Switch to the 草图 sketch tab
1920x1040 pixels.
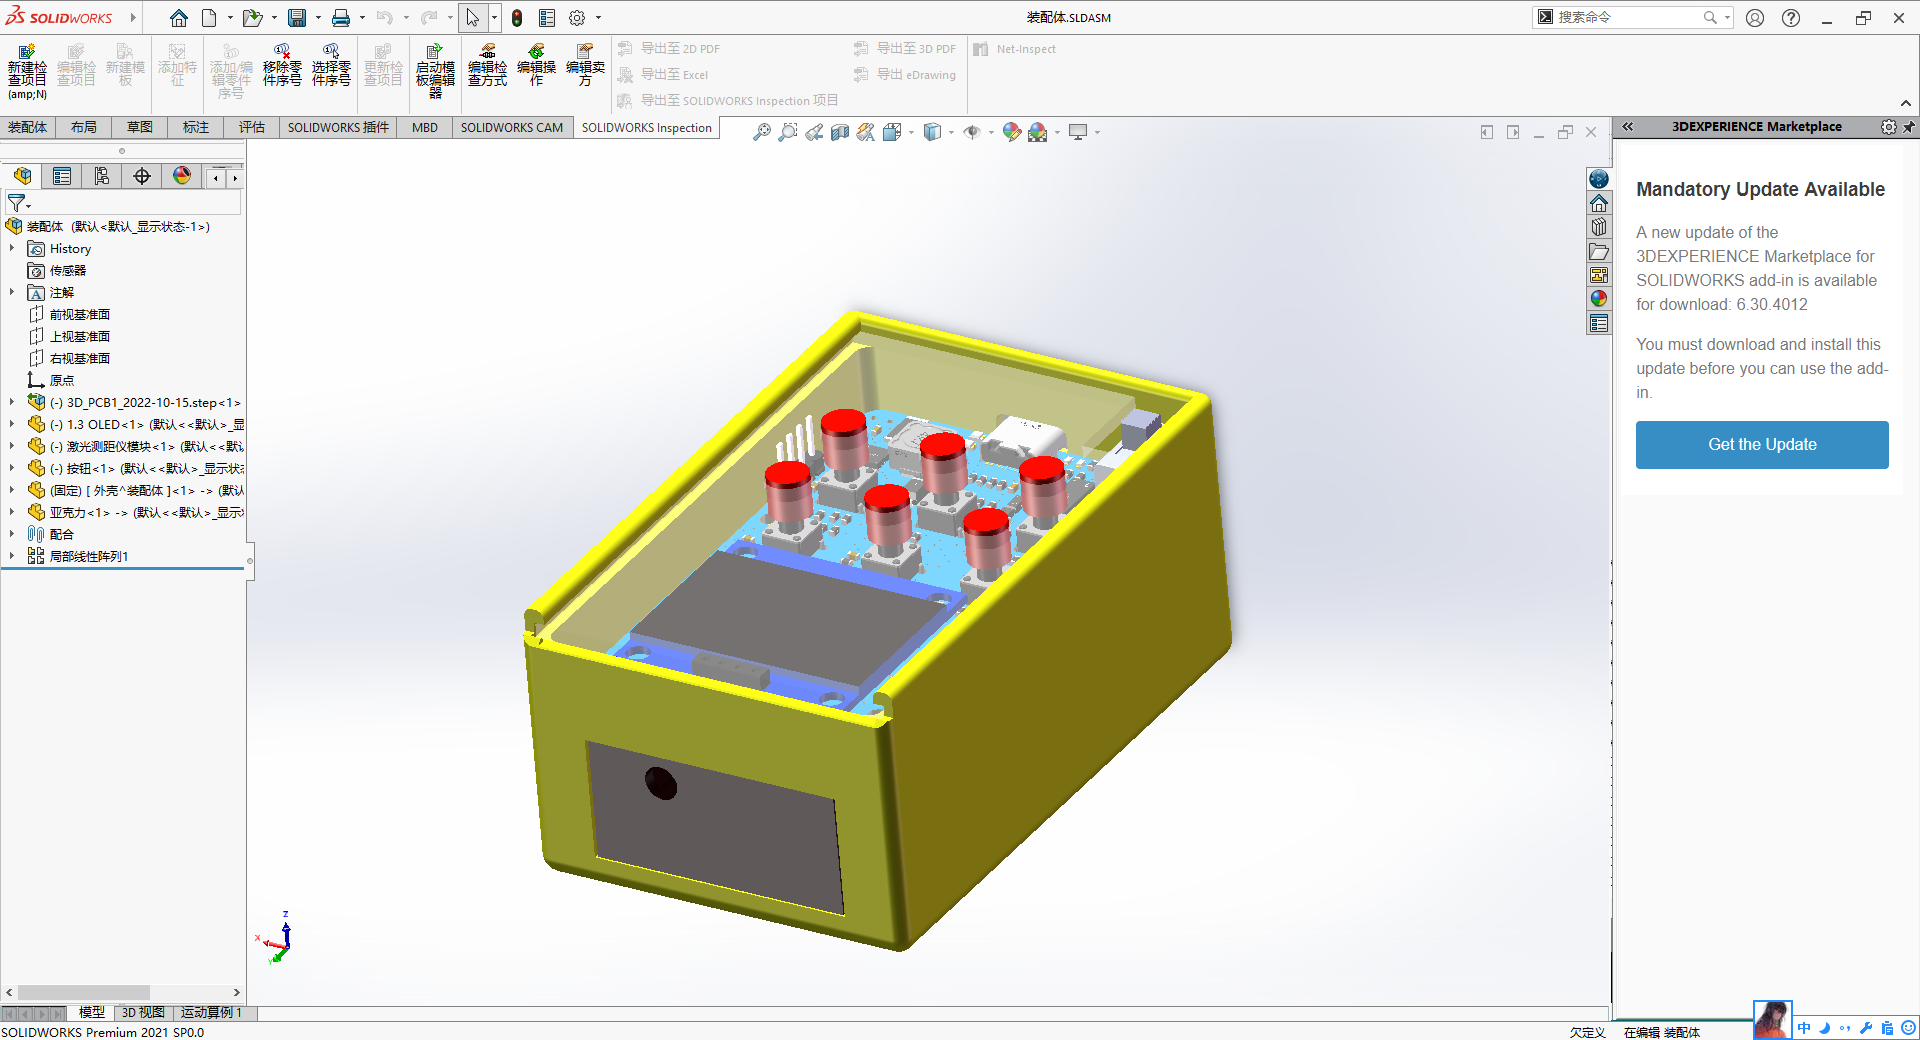point(140,127)
